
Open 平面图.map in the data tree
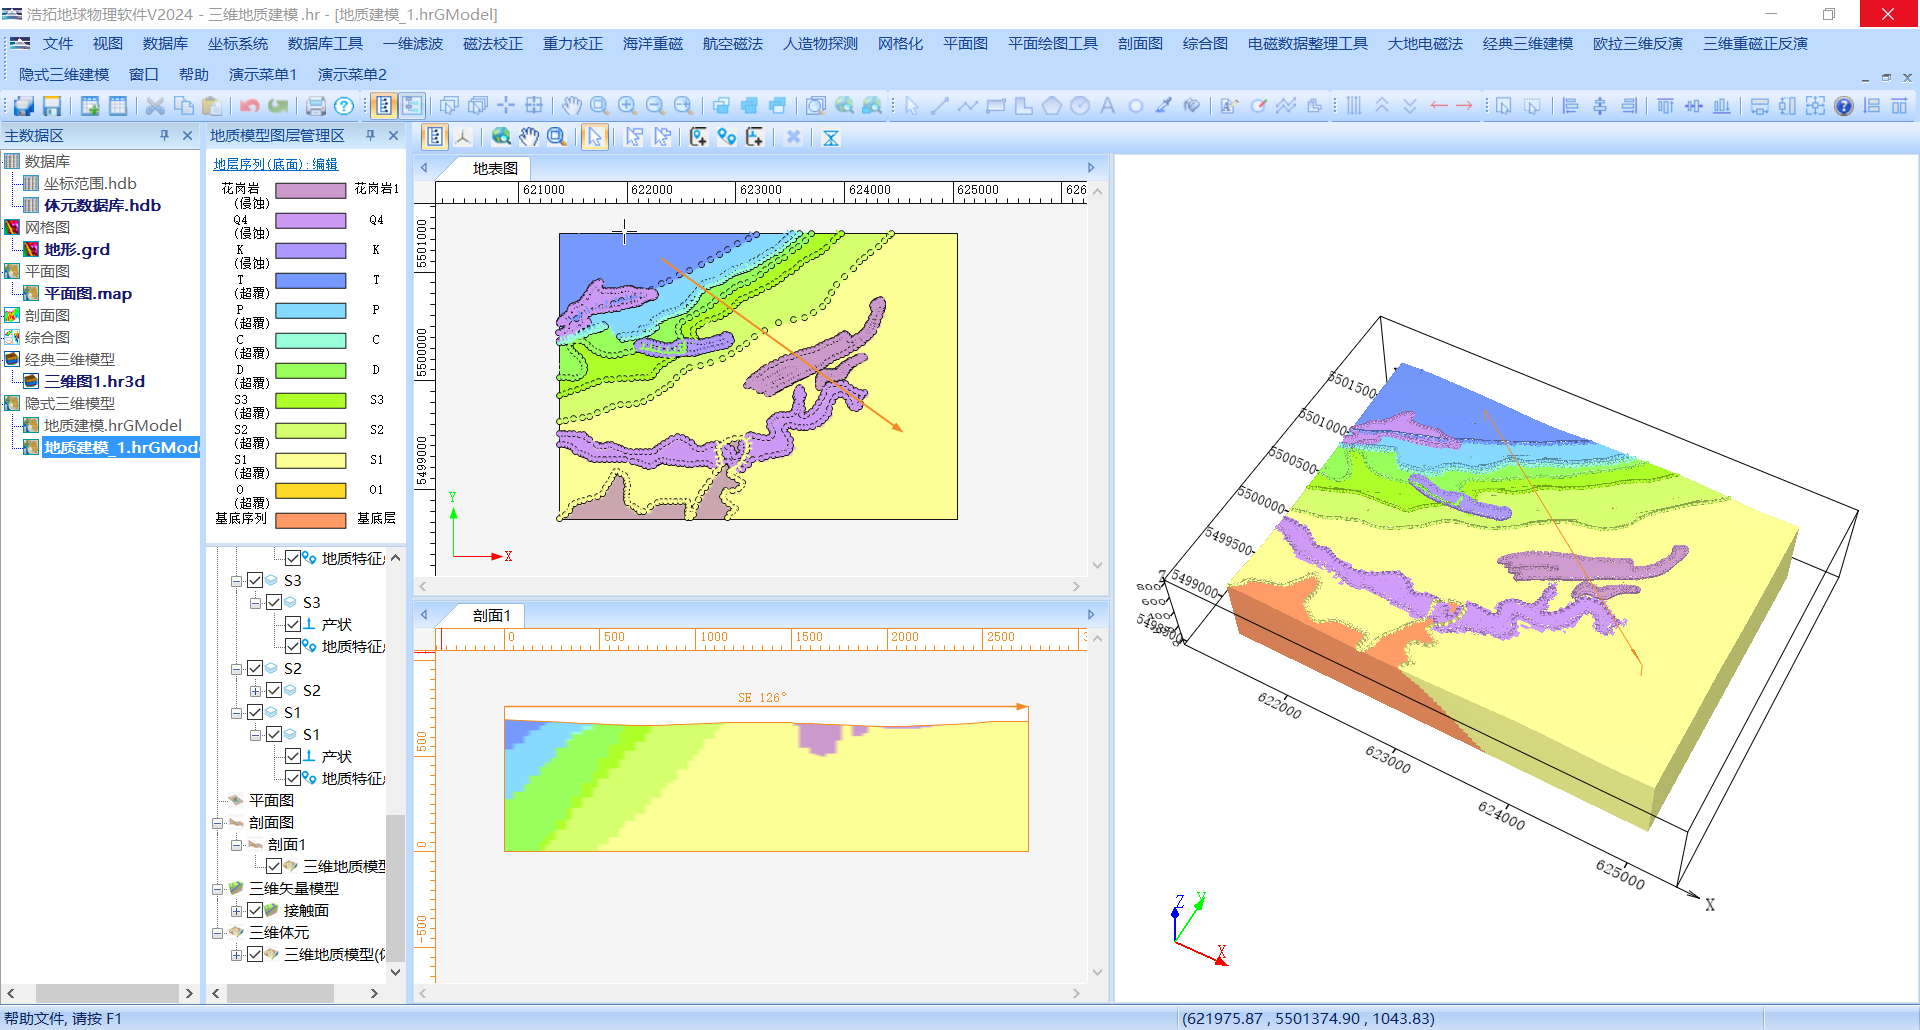[x=88, y=293]
